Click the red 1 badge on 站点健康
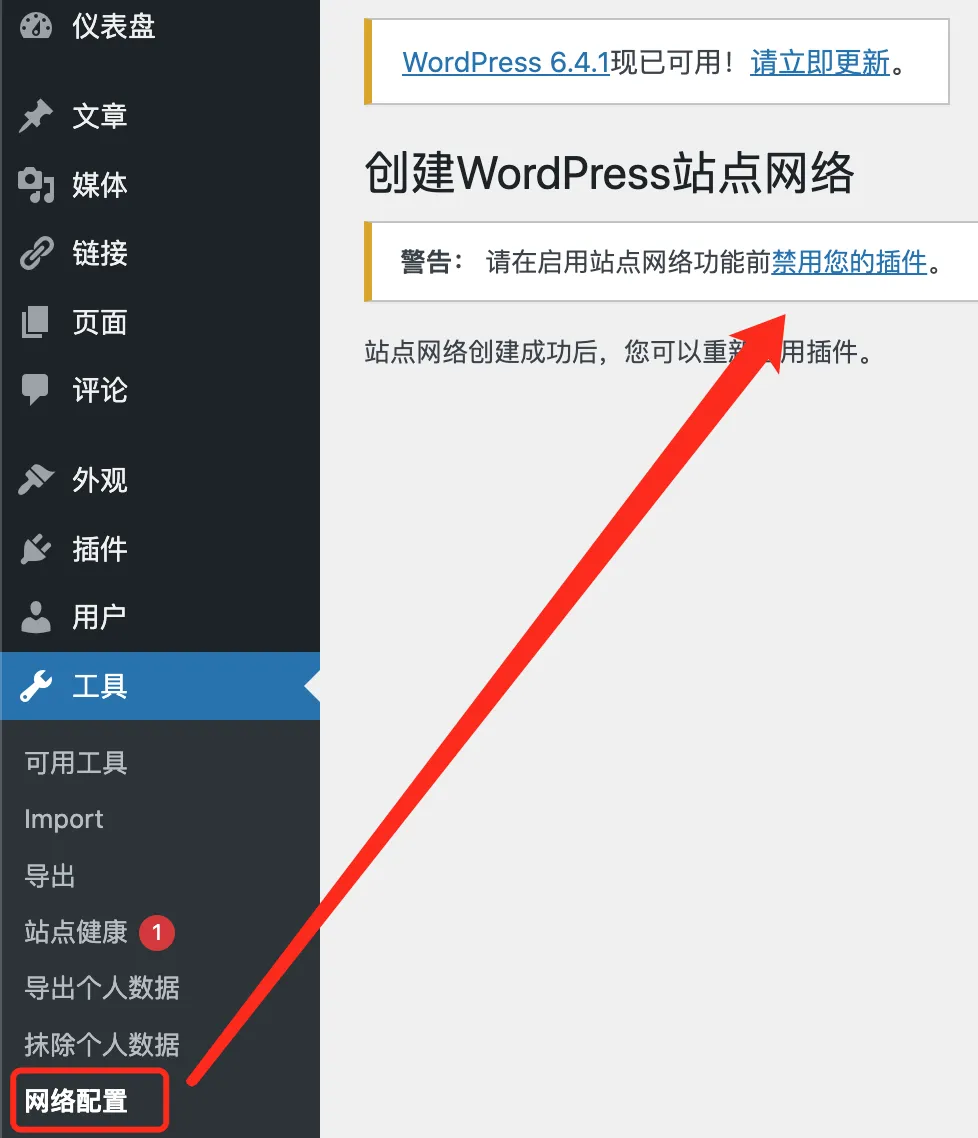 (x=157, y=933)
